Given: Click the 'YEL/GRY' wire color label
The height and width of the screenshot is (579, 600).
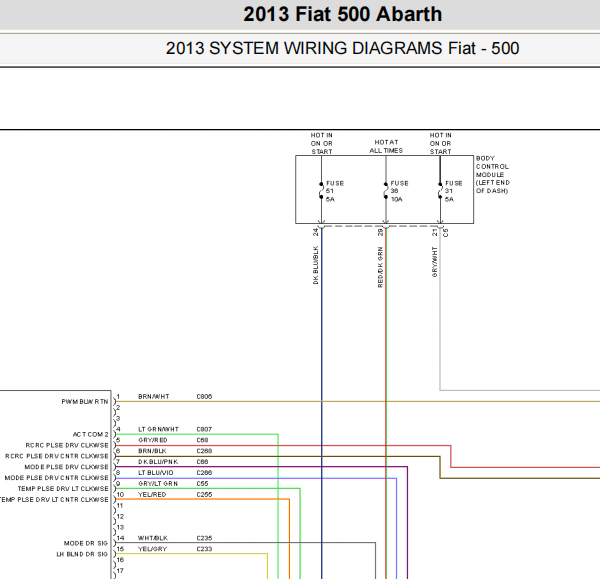Looking at the screenshot, I should (152, 549).
